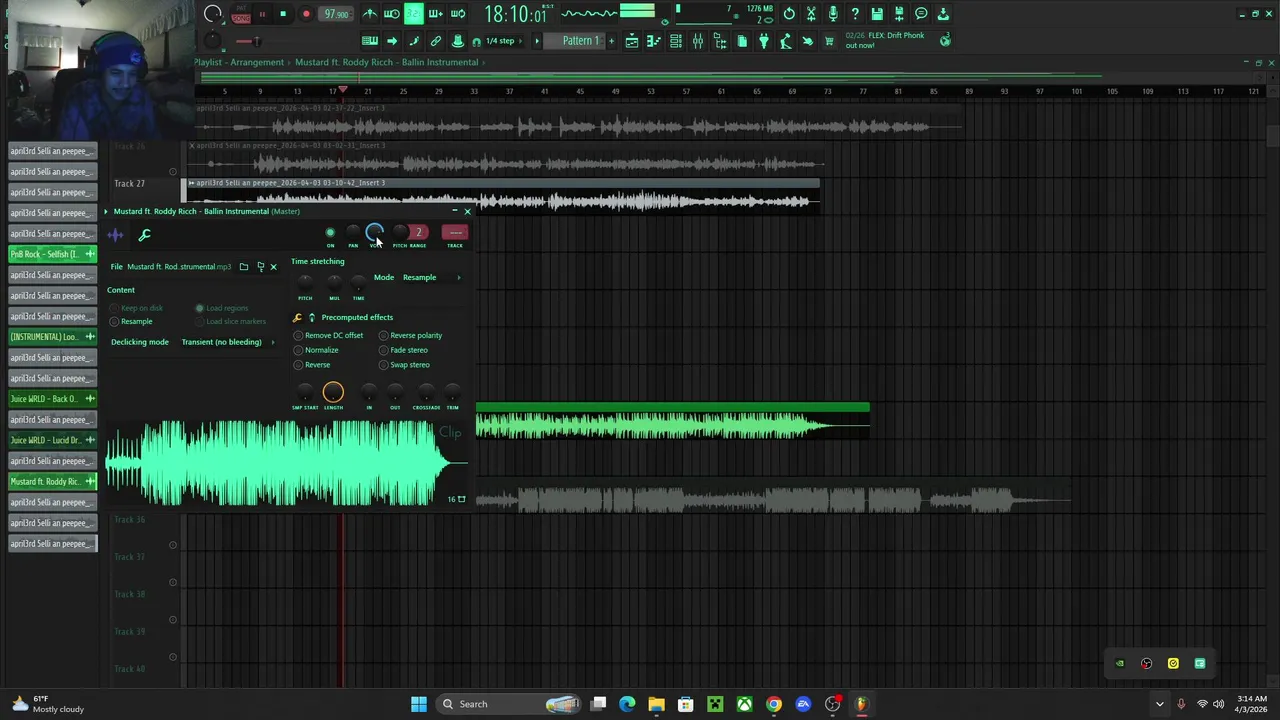Save the project with floppy icon
Screen dimensions: 1280x720
pos(877,14)
